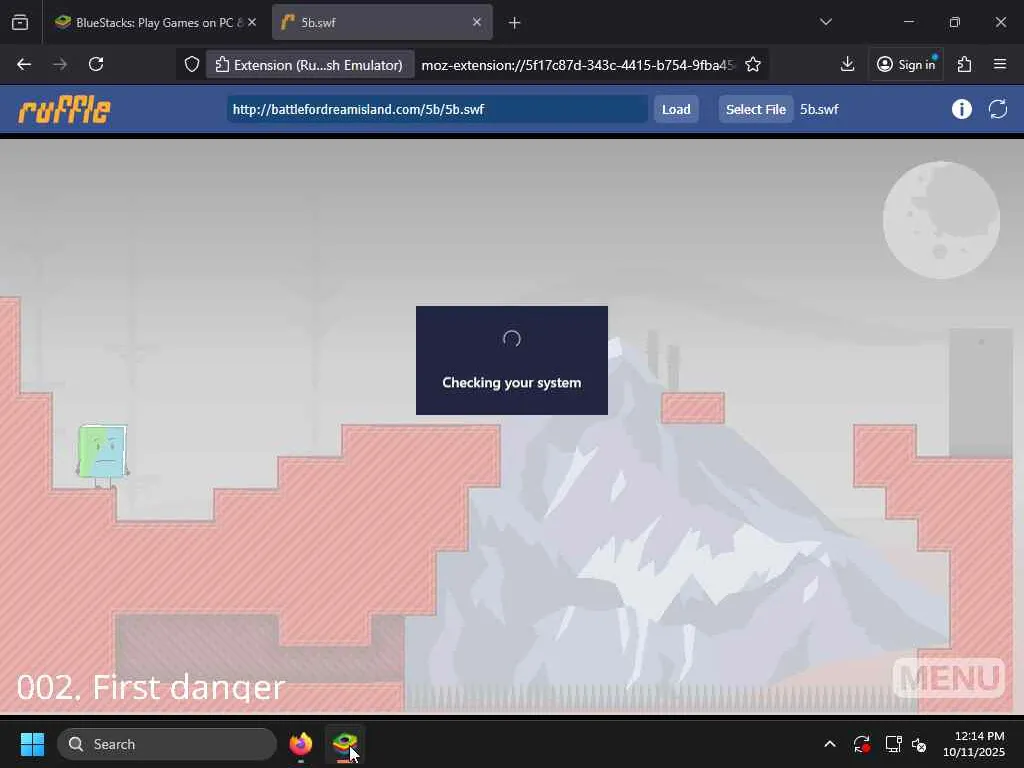Click the Select File button
This screenshot has width=1024, height=768.
pos(756,109)
